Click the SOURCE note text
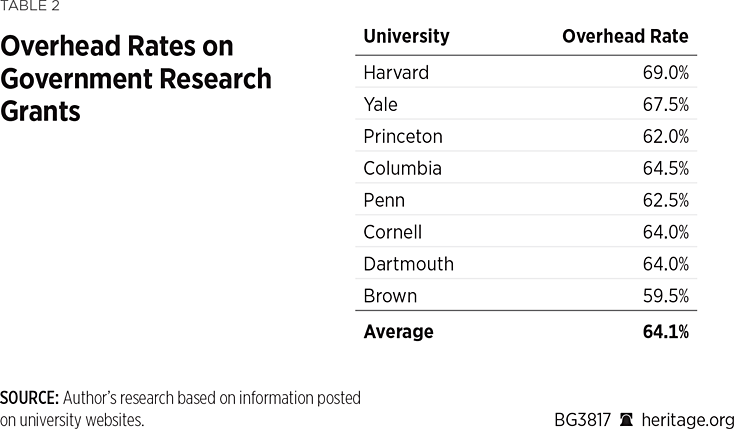 [181, 408]
